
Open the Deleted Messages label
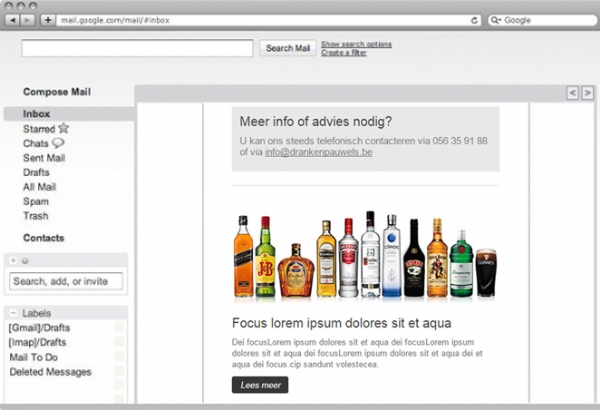click(51, 372)
